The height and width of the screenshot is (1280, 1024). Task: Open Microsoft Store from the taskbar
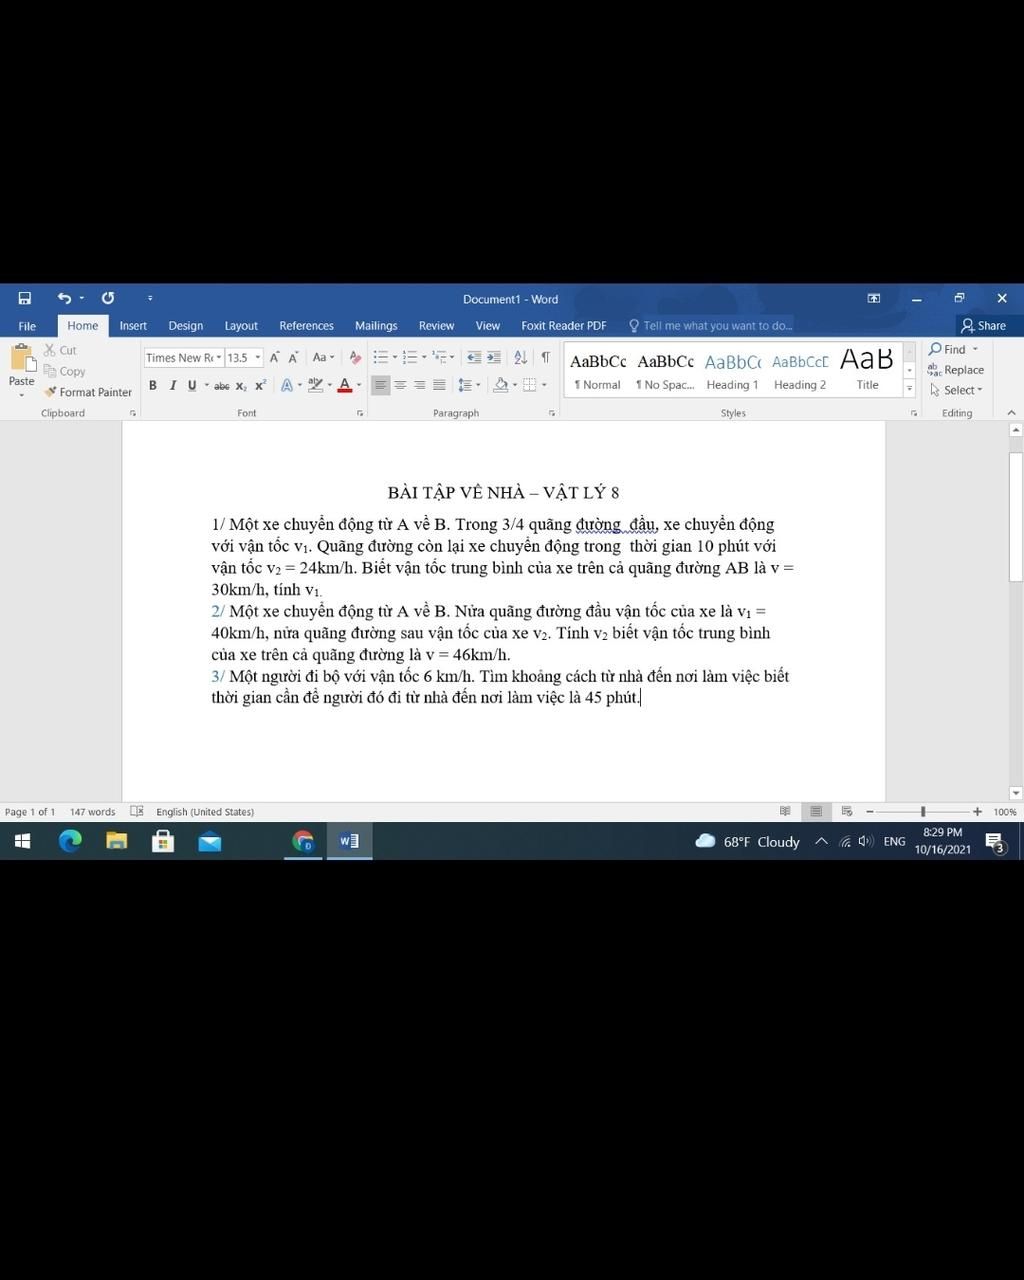[x=163, y=841]
